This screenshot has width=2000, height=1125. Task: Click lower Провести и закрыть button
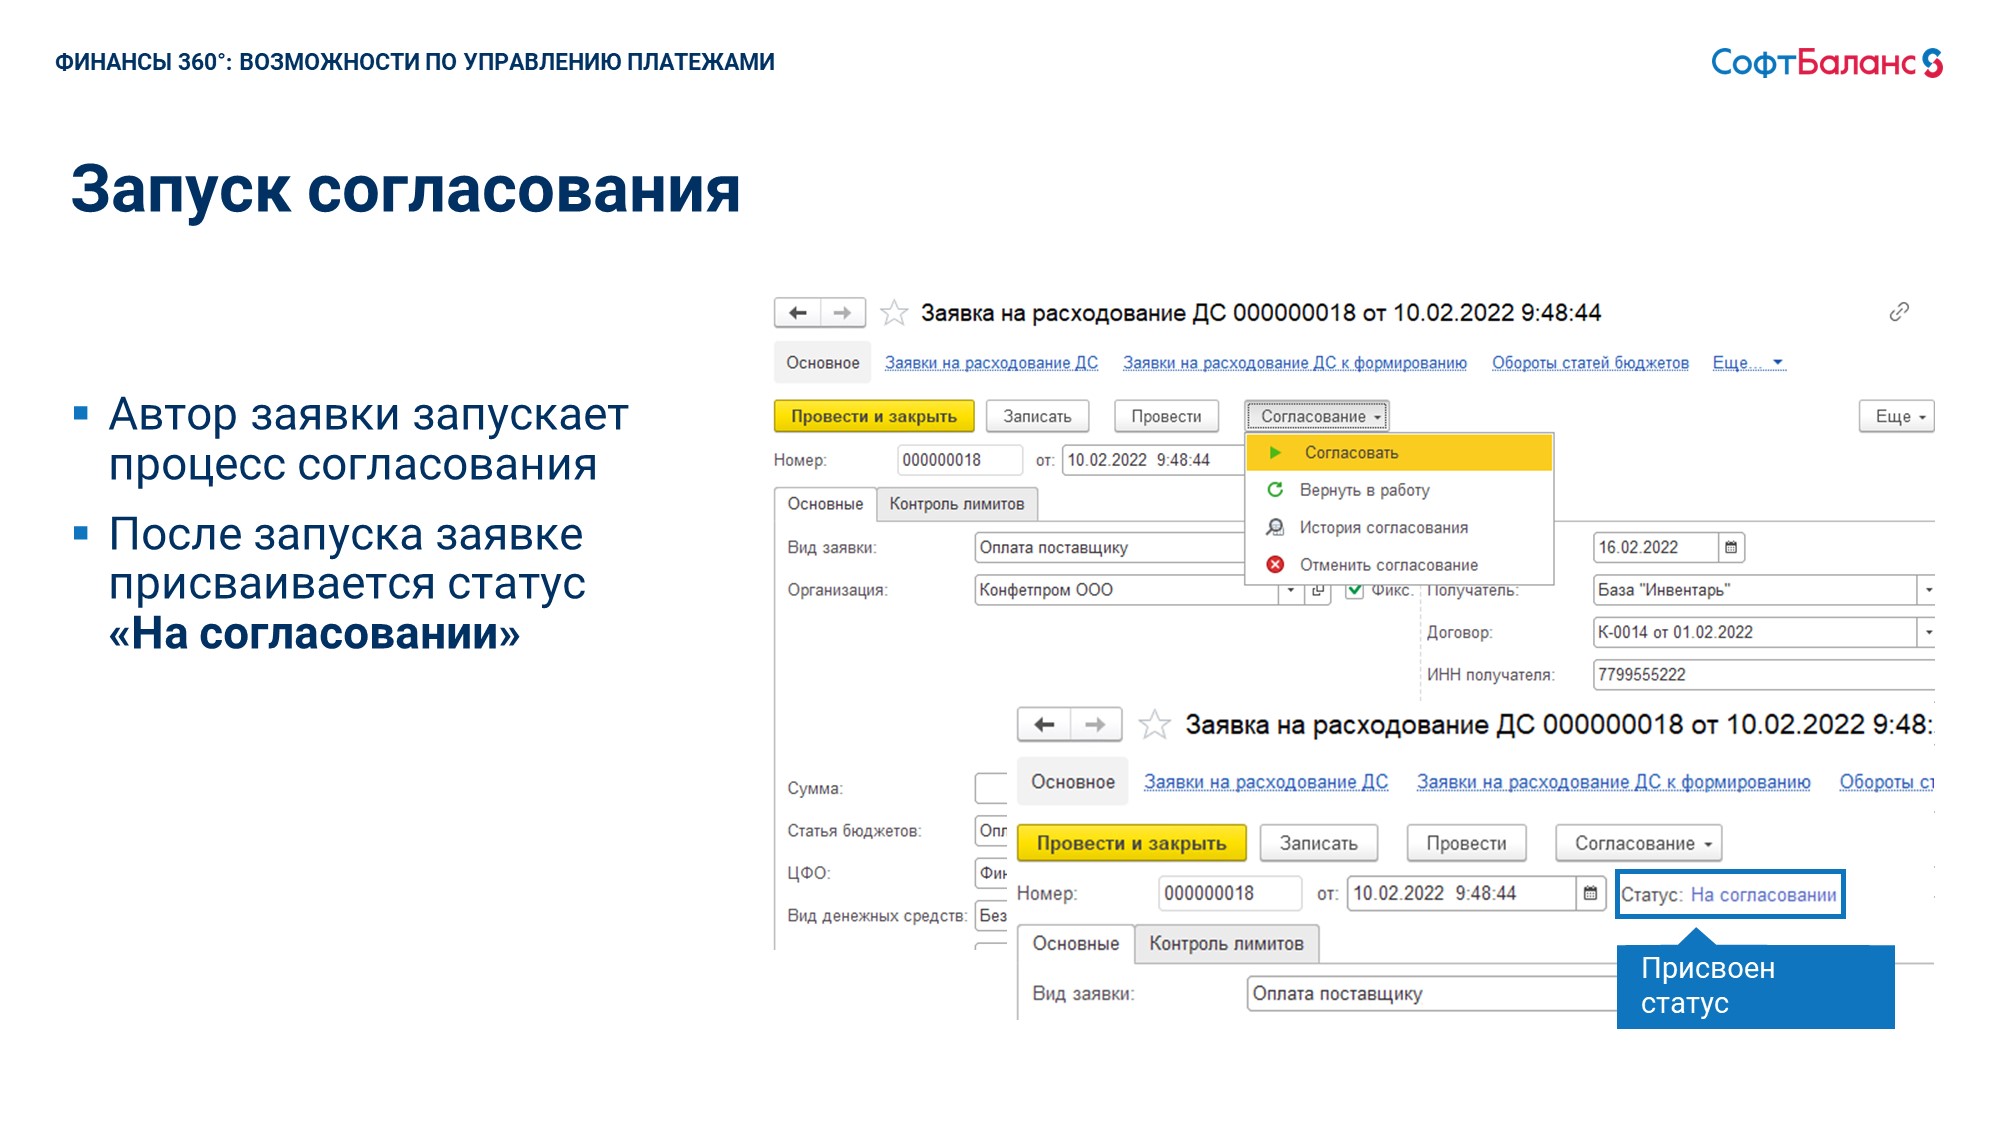(x=1131, y=843)
